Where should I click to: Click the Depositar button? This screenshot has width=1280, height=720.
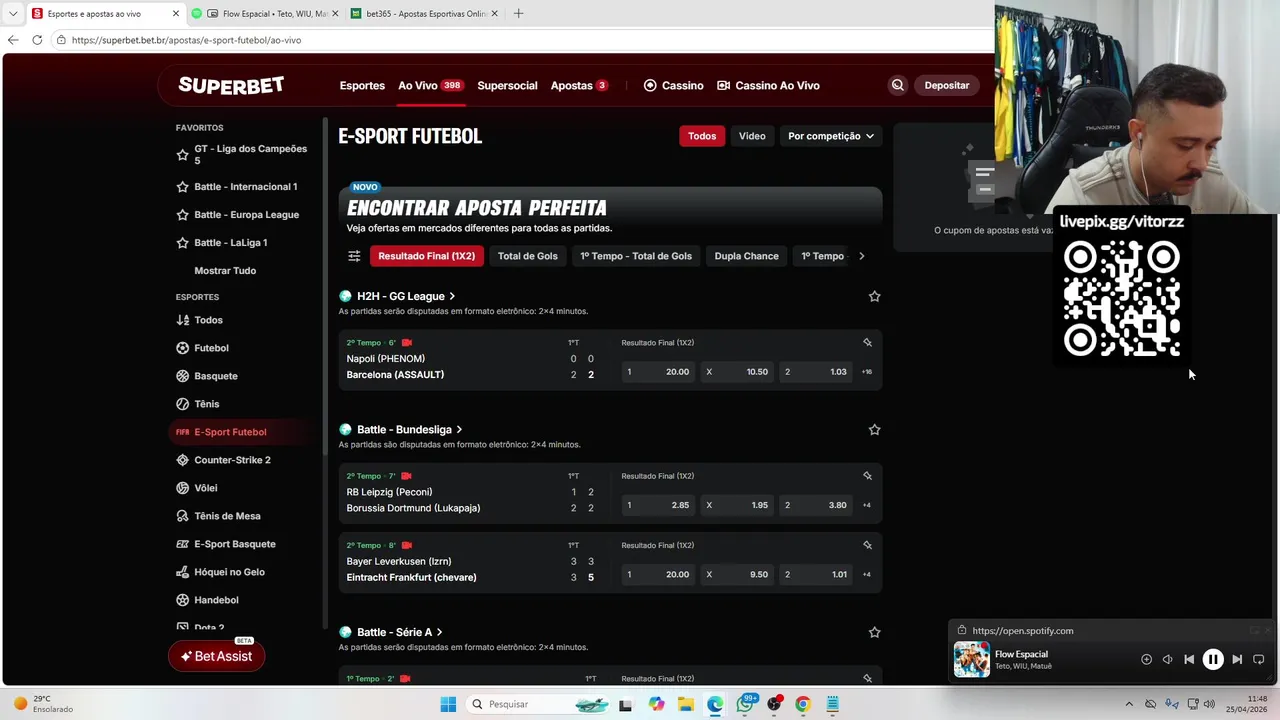coord(947,85)
